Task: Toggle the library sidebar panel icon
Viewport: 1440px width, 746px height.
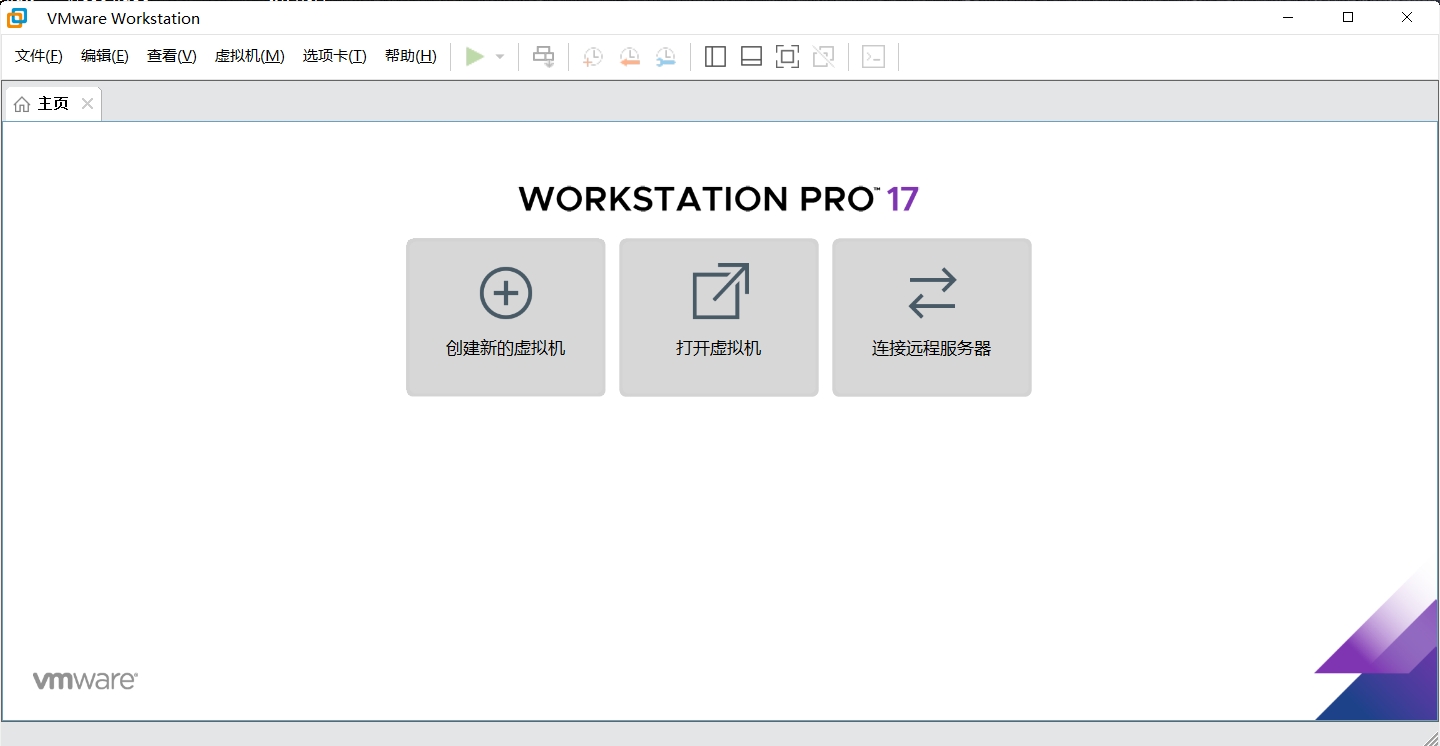Action: [x=715, y=57]
